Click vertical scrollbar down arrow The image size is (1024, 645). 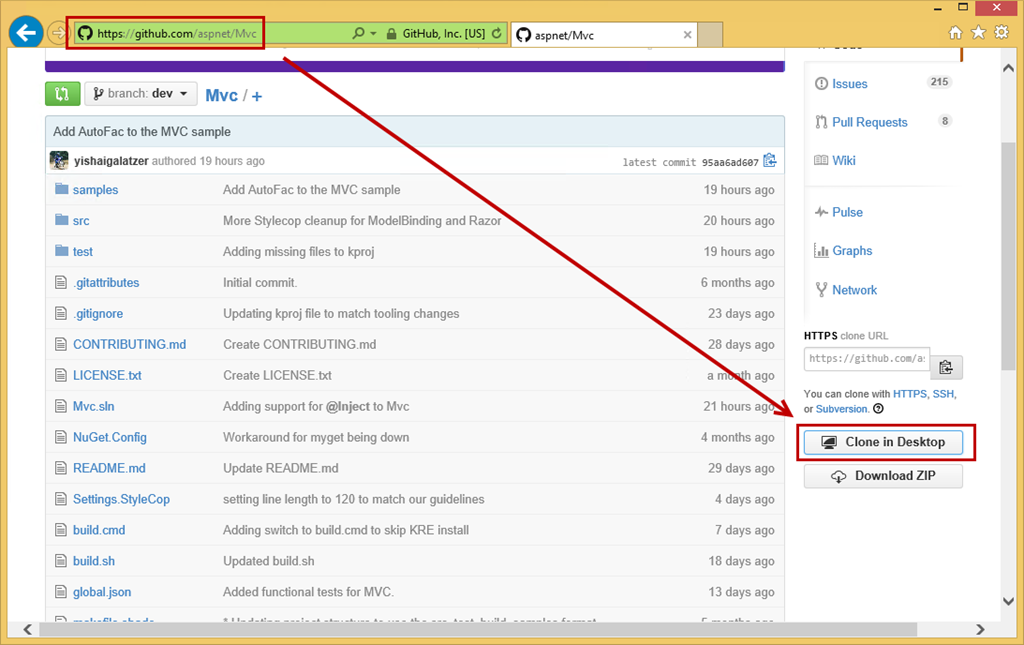click(1008, 601)
